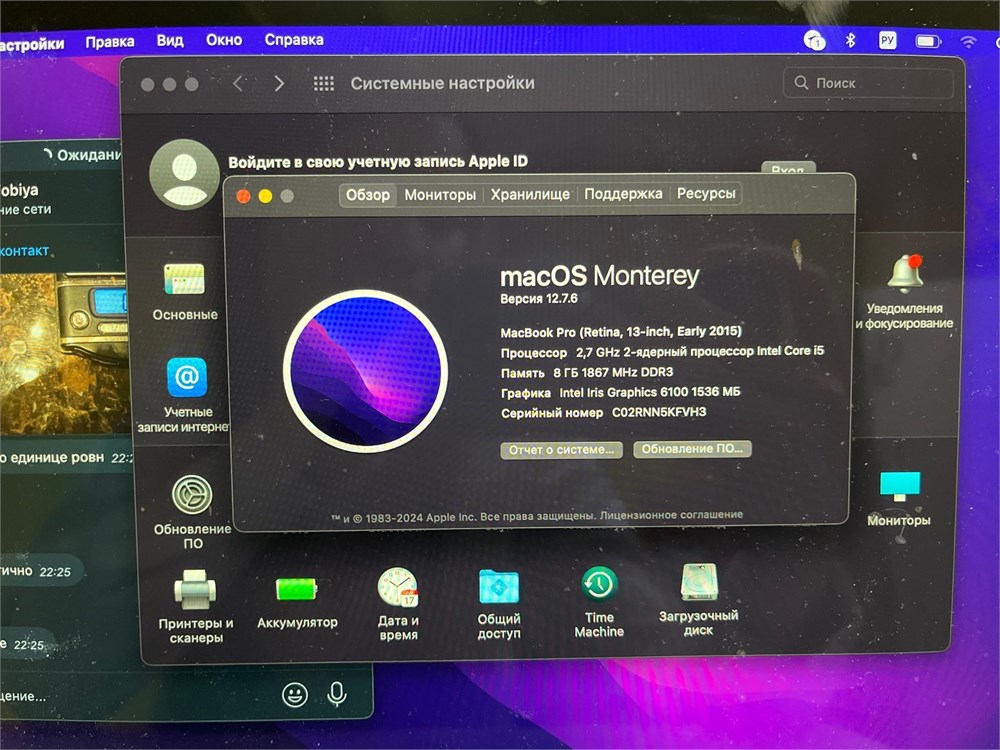This screenshot has width=1000, height=750.
Task: Open the Справка menu
Action: point(294,40)
